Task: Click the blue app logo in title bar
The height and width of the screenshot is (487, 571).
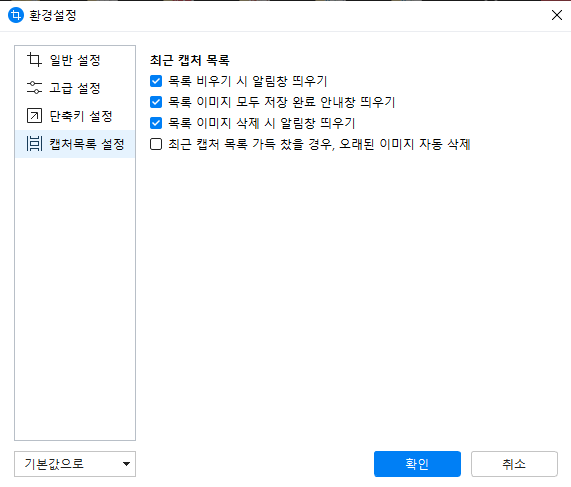Action: click(x=16, y=15)
